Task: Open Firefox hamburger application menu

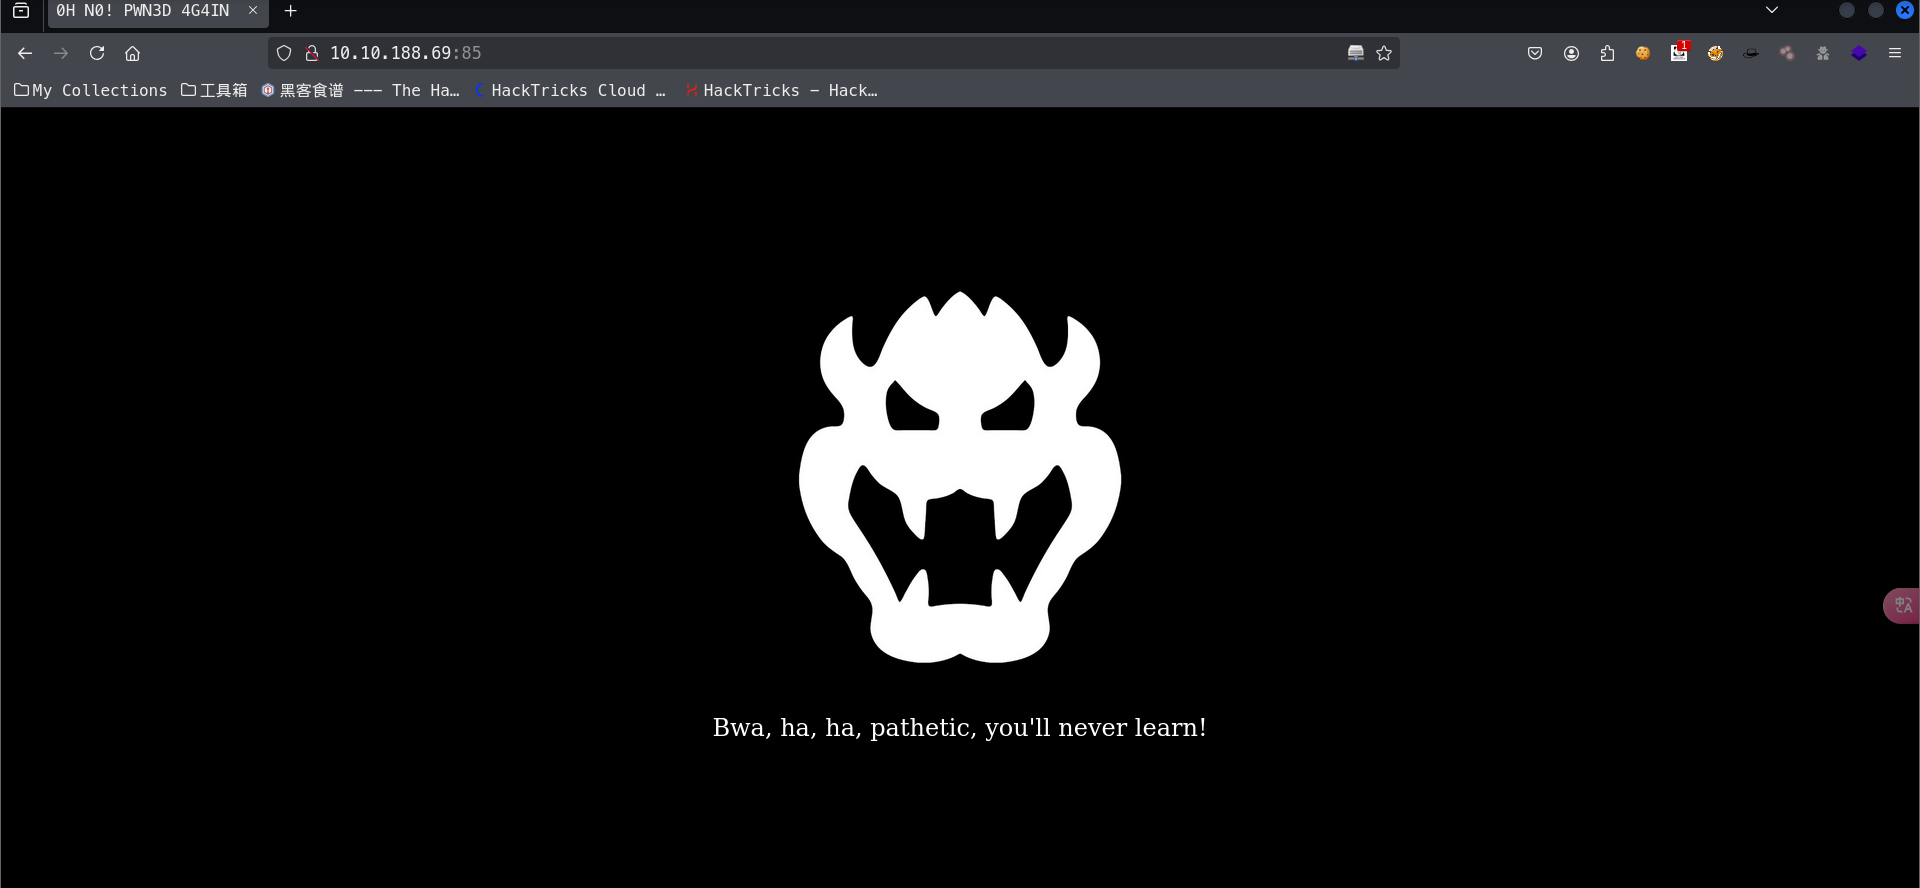Action: (x=1895, y=53)
